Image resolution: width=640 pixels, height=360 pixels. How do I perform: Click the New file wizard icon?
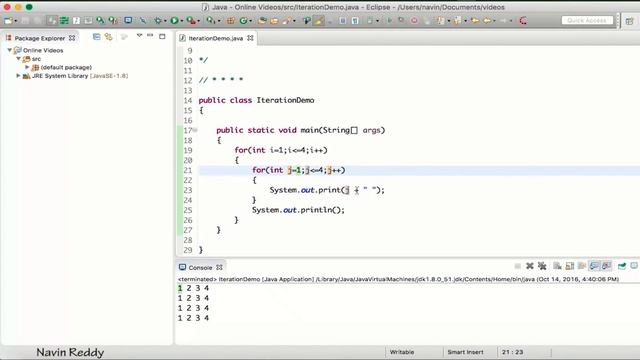click(8, 20)
